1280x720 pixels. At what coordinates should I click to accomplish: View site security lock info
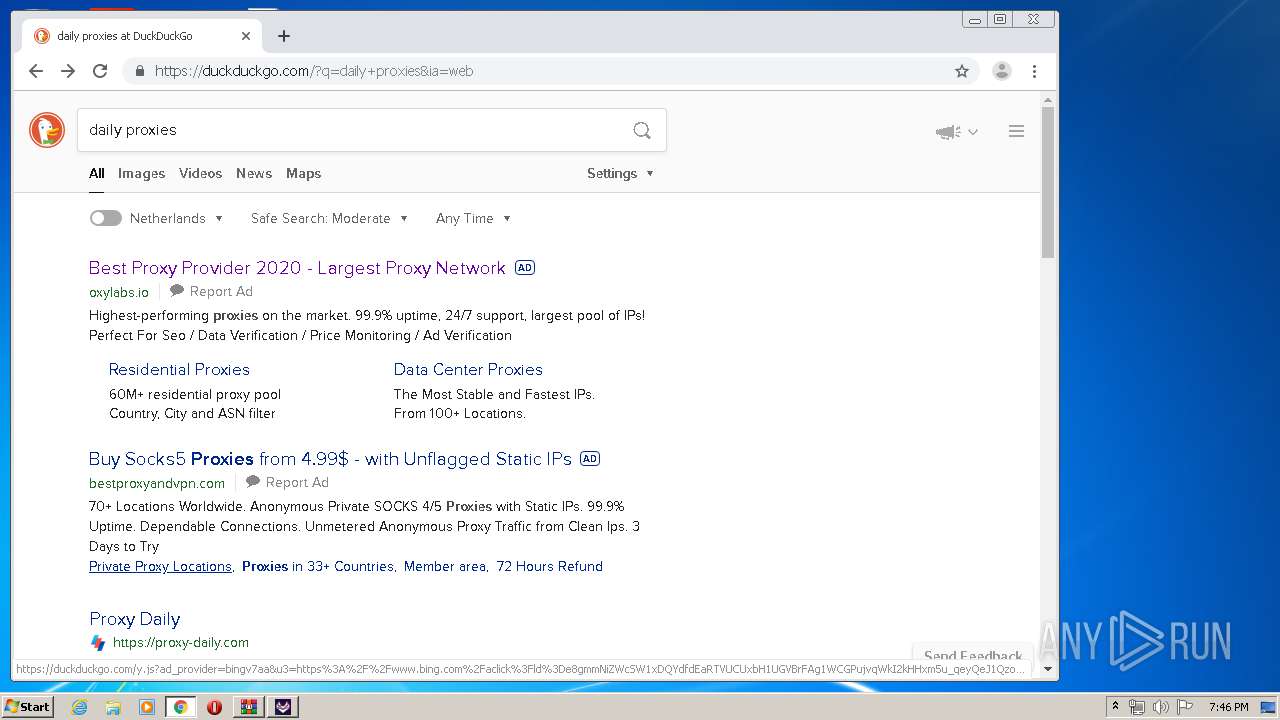(x=139, y=71)
